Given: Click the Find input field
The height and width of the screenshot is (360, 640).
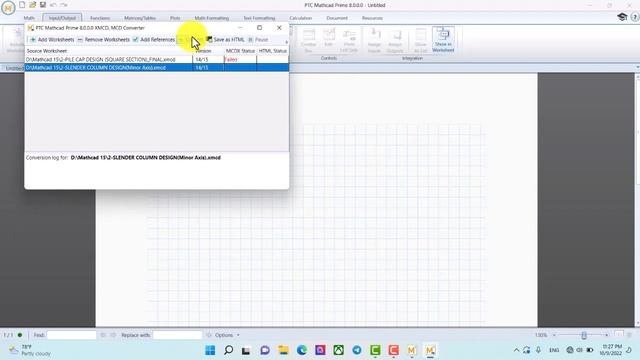Looking at the screenshot, I should 71,335.
